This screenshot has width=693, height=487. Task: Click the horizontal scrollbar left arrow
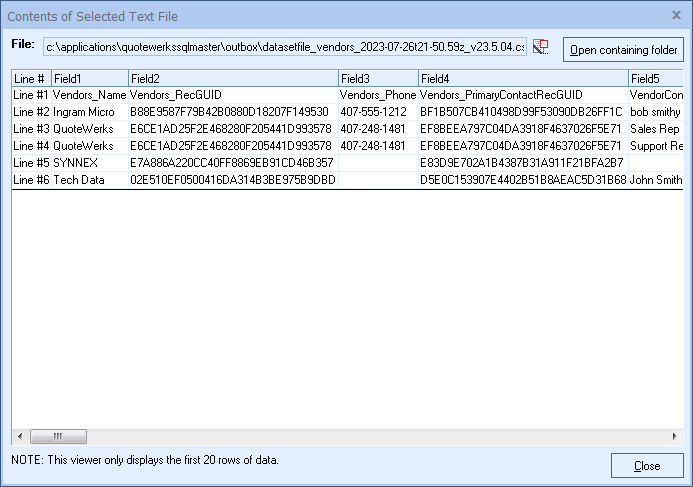pyautogui.click(x=19, y=436)
